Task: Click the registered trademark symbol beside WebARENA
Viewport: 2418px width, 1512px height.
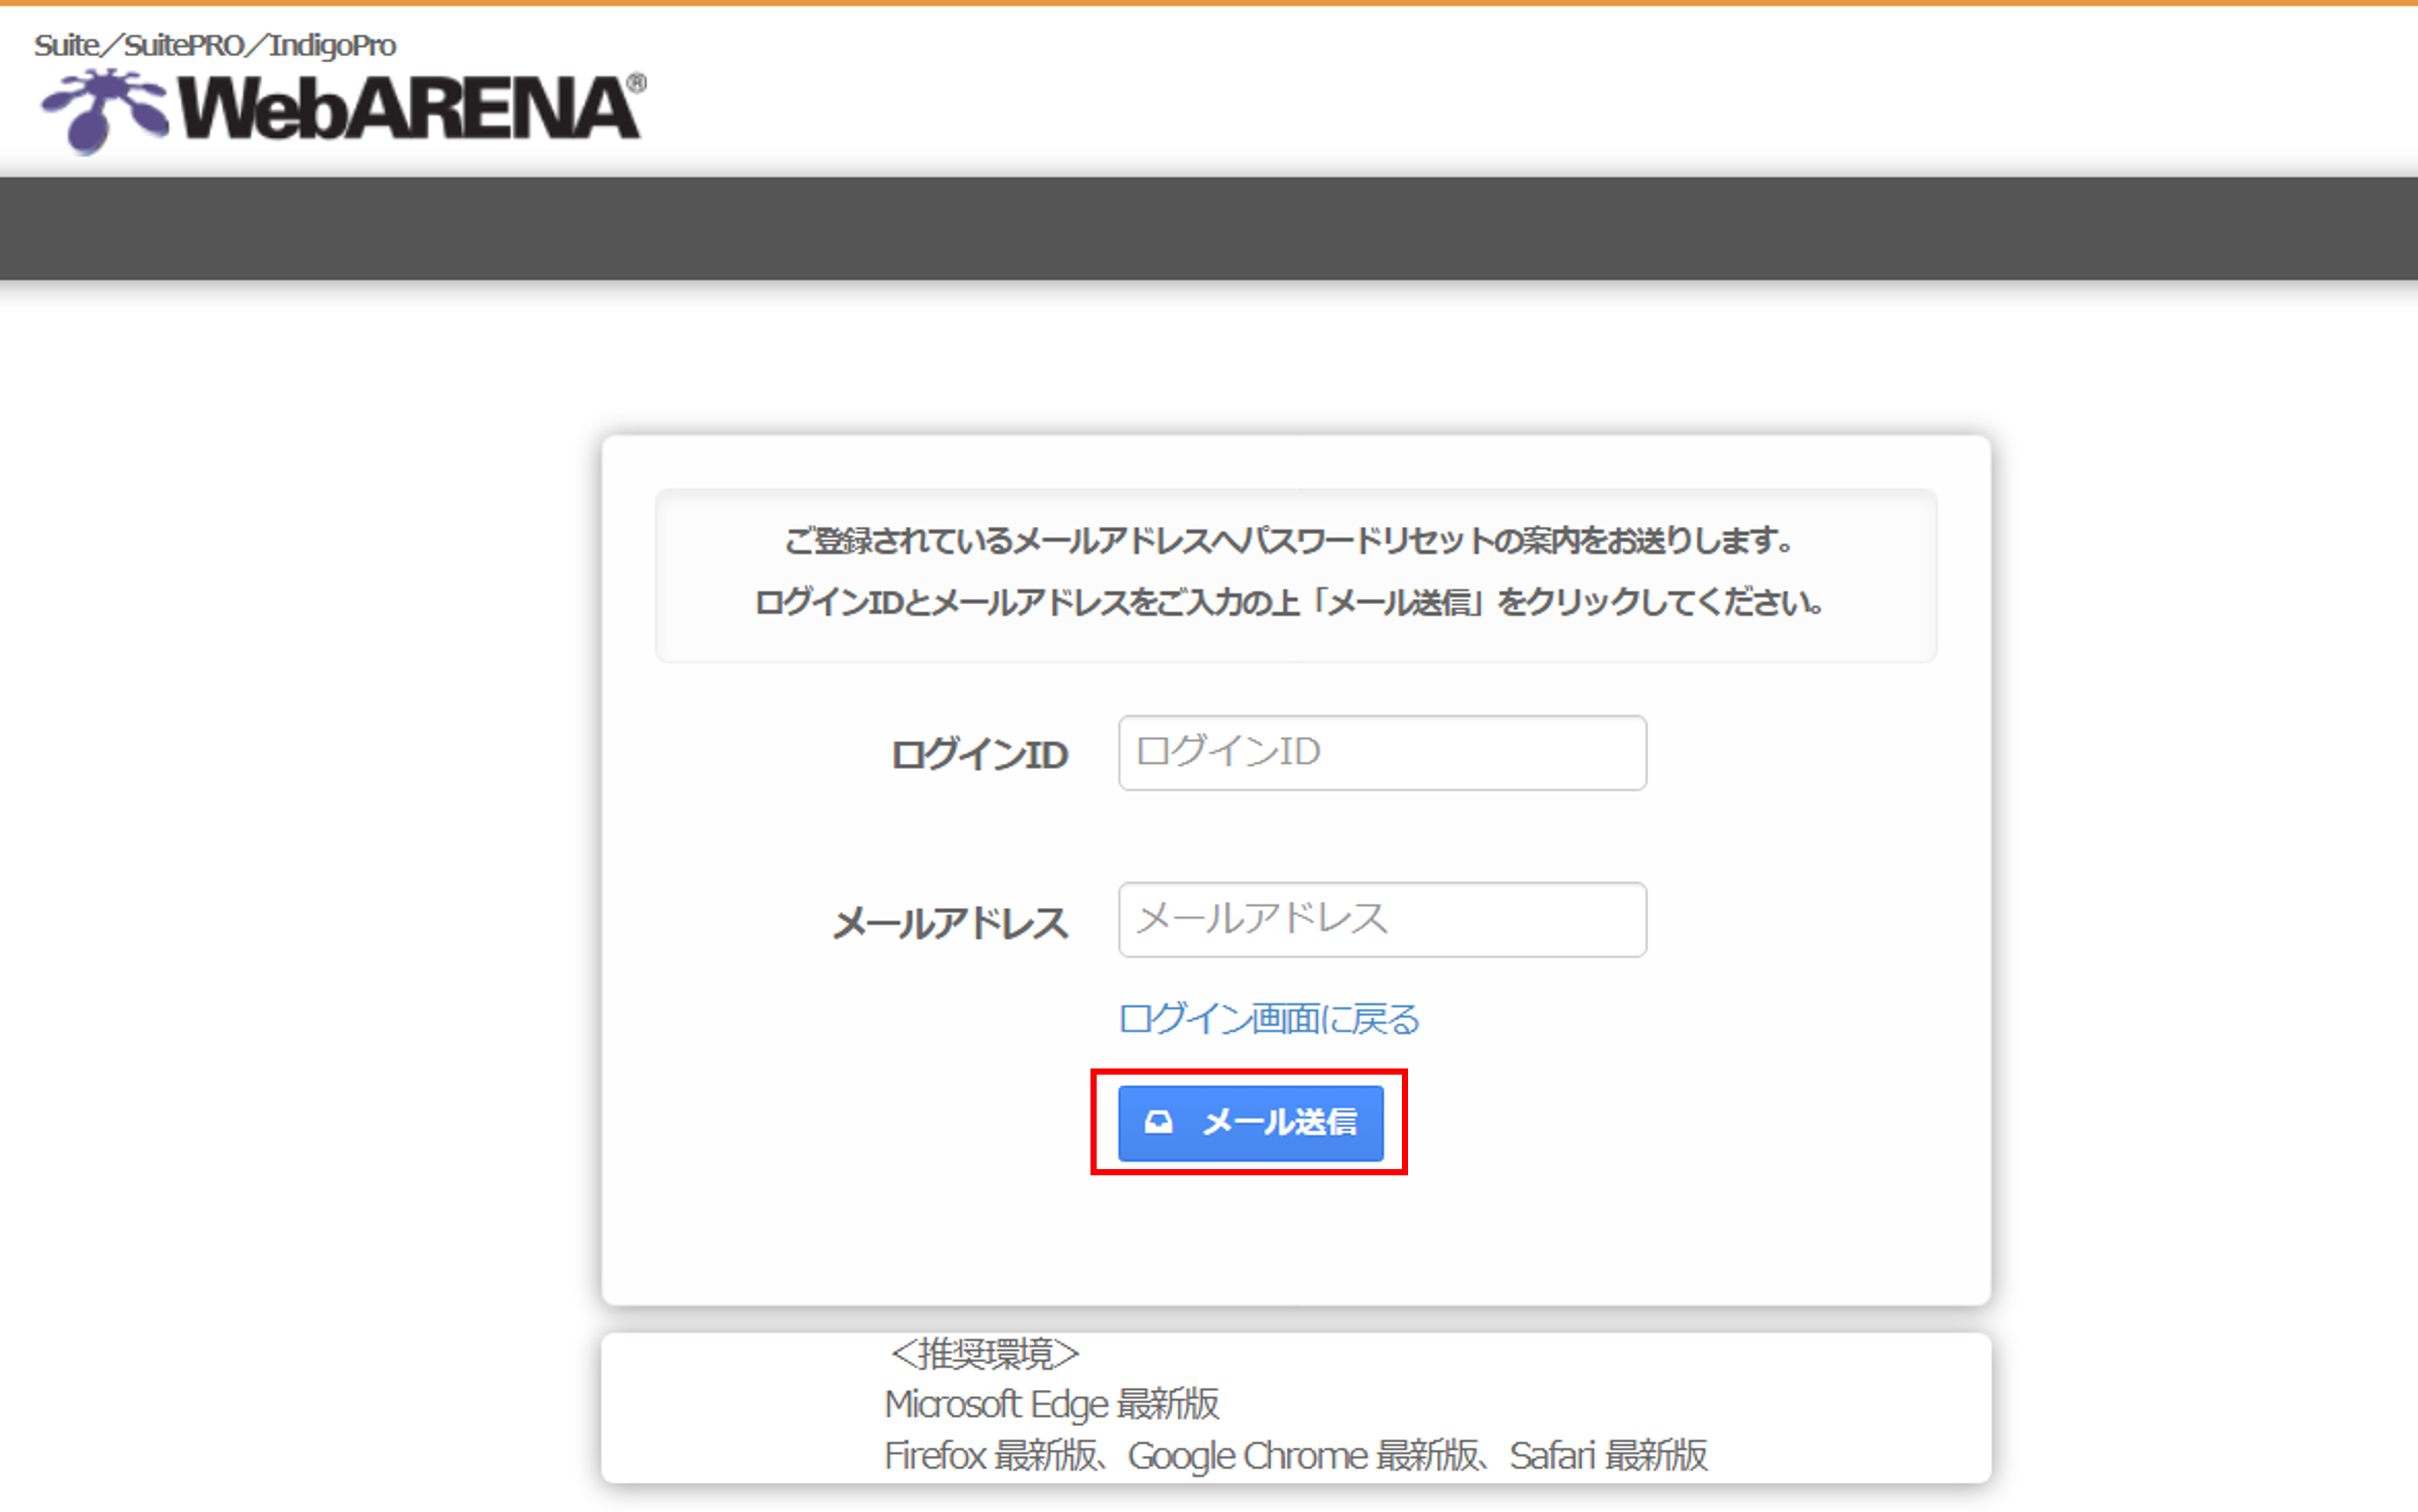Action: (x=636, y=83)
